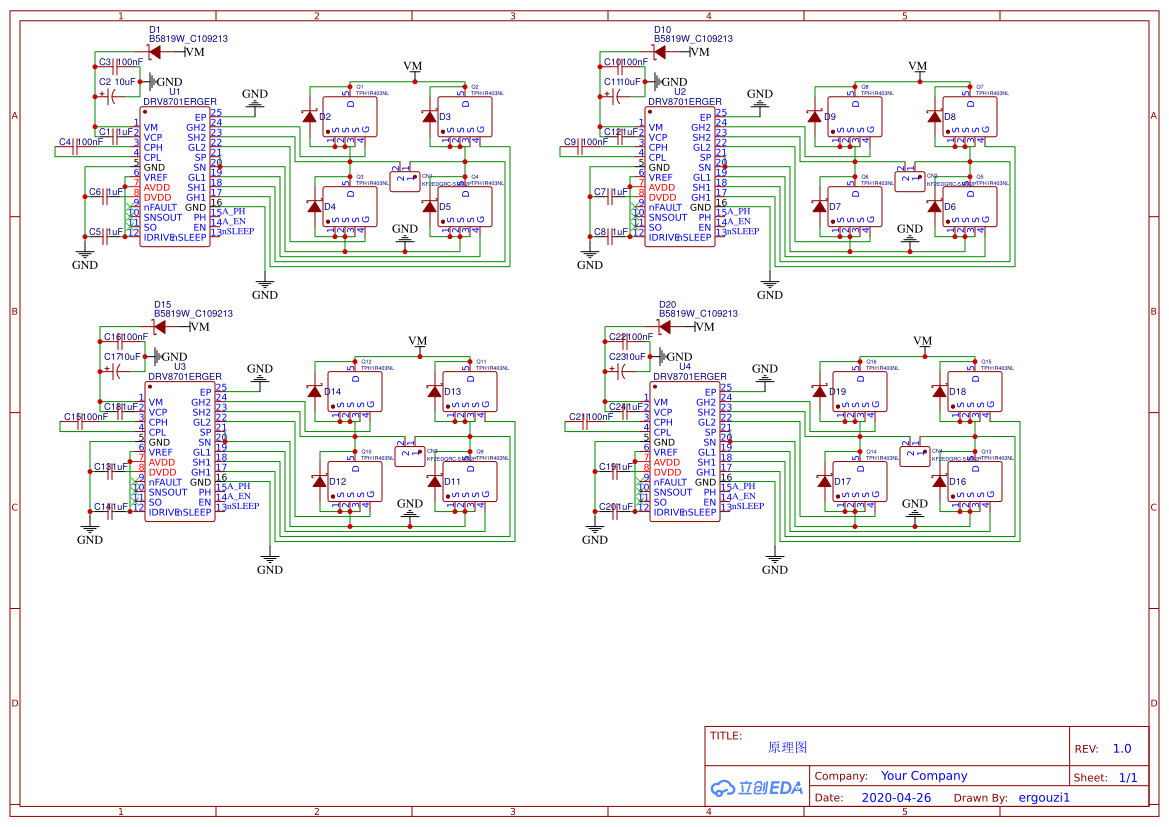Click the 'Your Company' field
Viewport: 1169px width, 827px height.
(924, 775)
